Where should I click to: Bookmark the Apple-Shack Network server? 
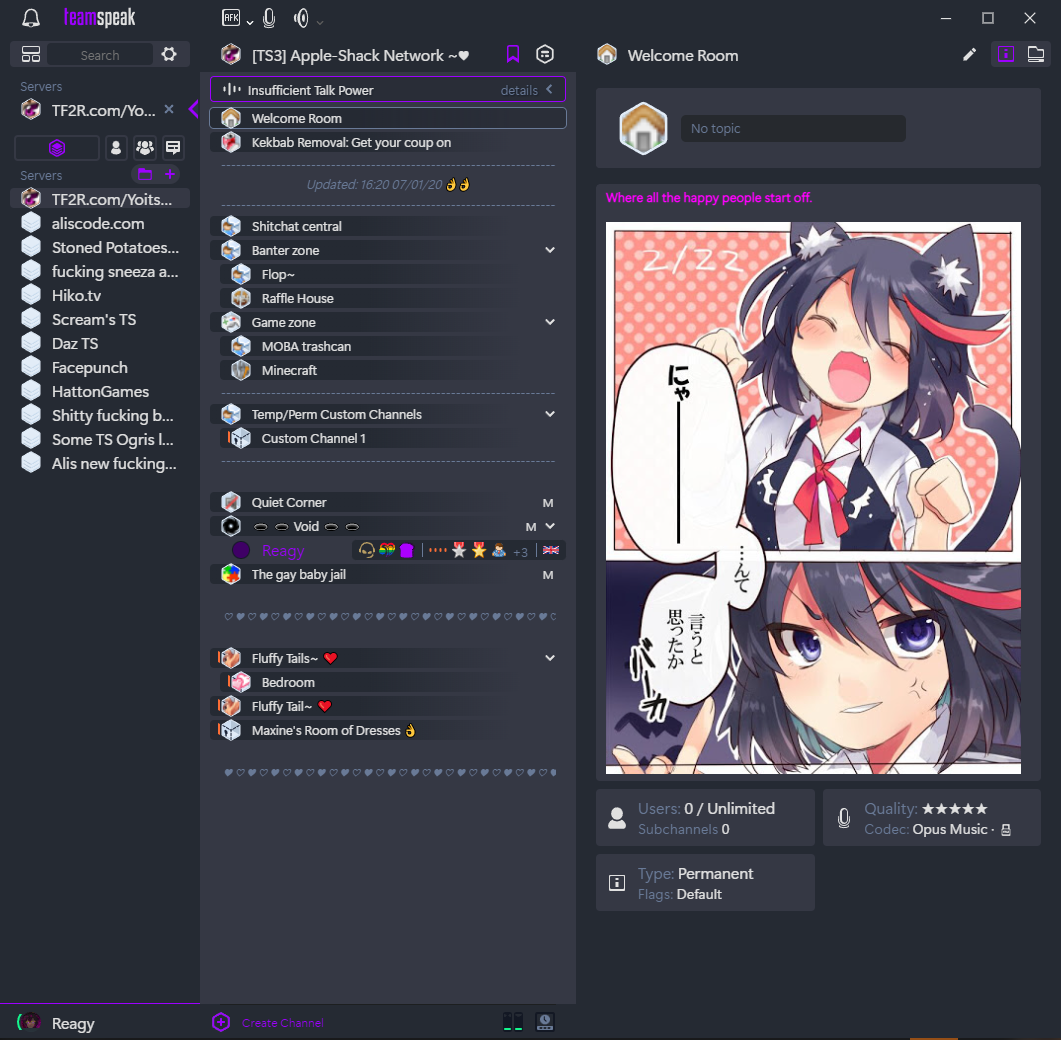tap(513, 54)
